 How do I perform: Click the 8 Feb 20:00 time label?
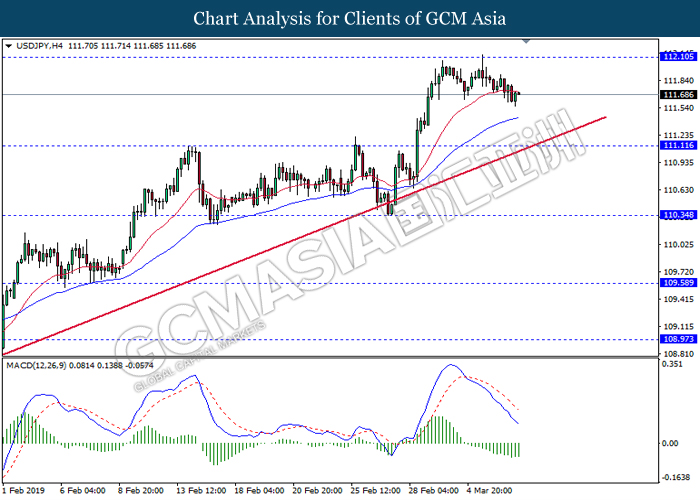coord(141,490)
